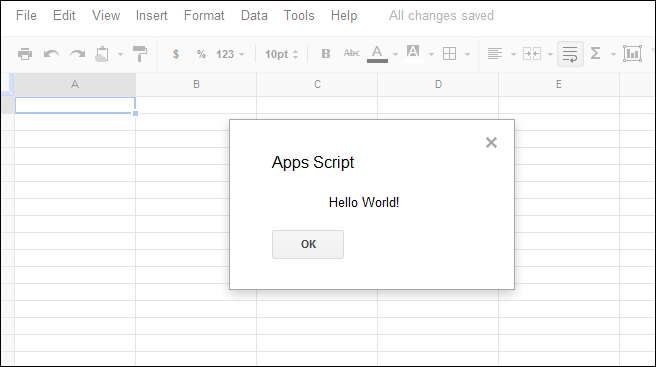This screenshot has width=656, height=367.
Task: Click the merge cells icon
Action: [532, 54]
